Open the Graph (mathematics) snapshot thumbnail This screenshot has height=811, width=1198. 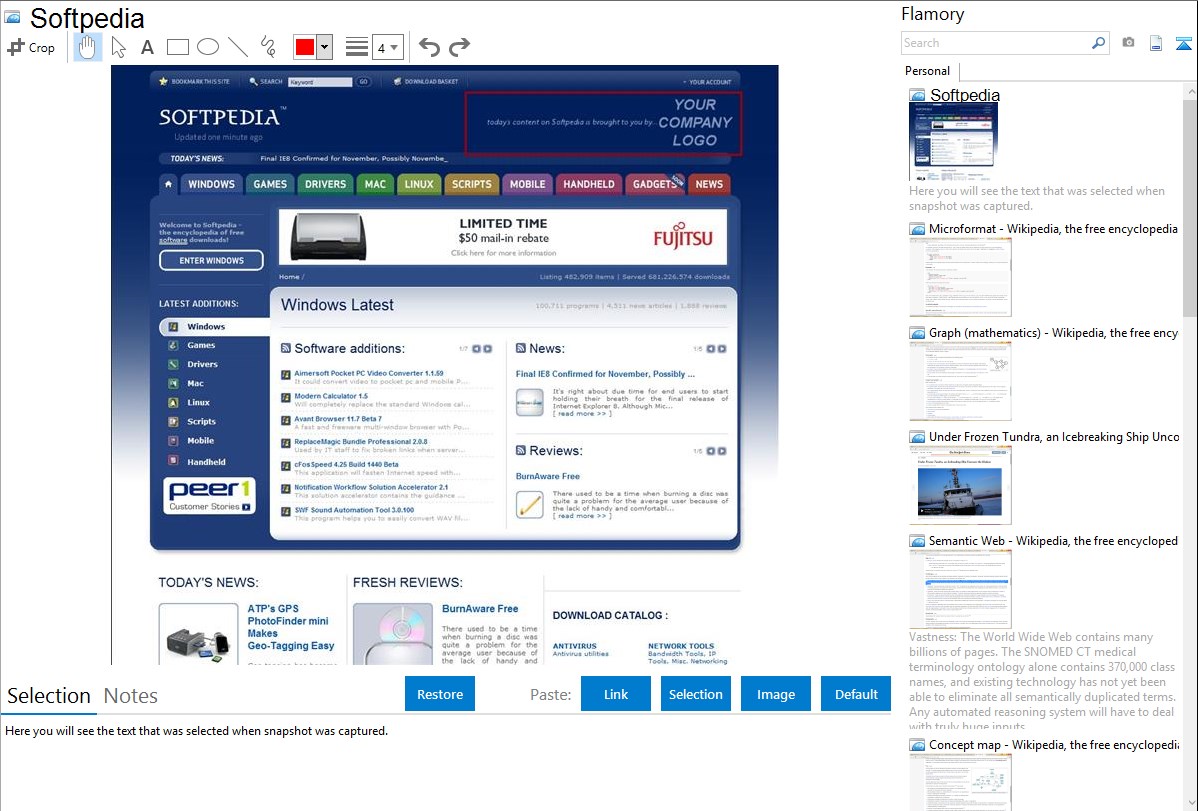pyautogui.click(x=960, y=381)
